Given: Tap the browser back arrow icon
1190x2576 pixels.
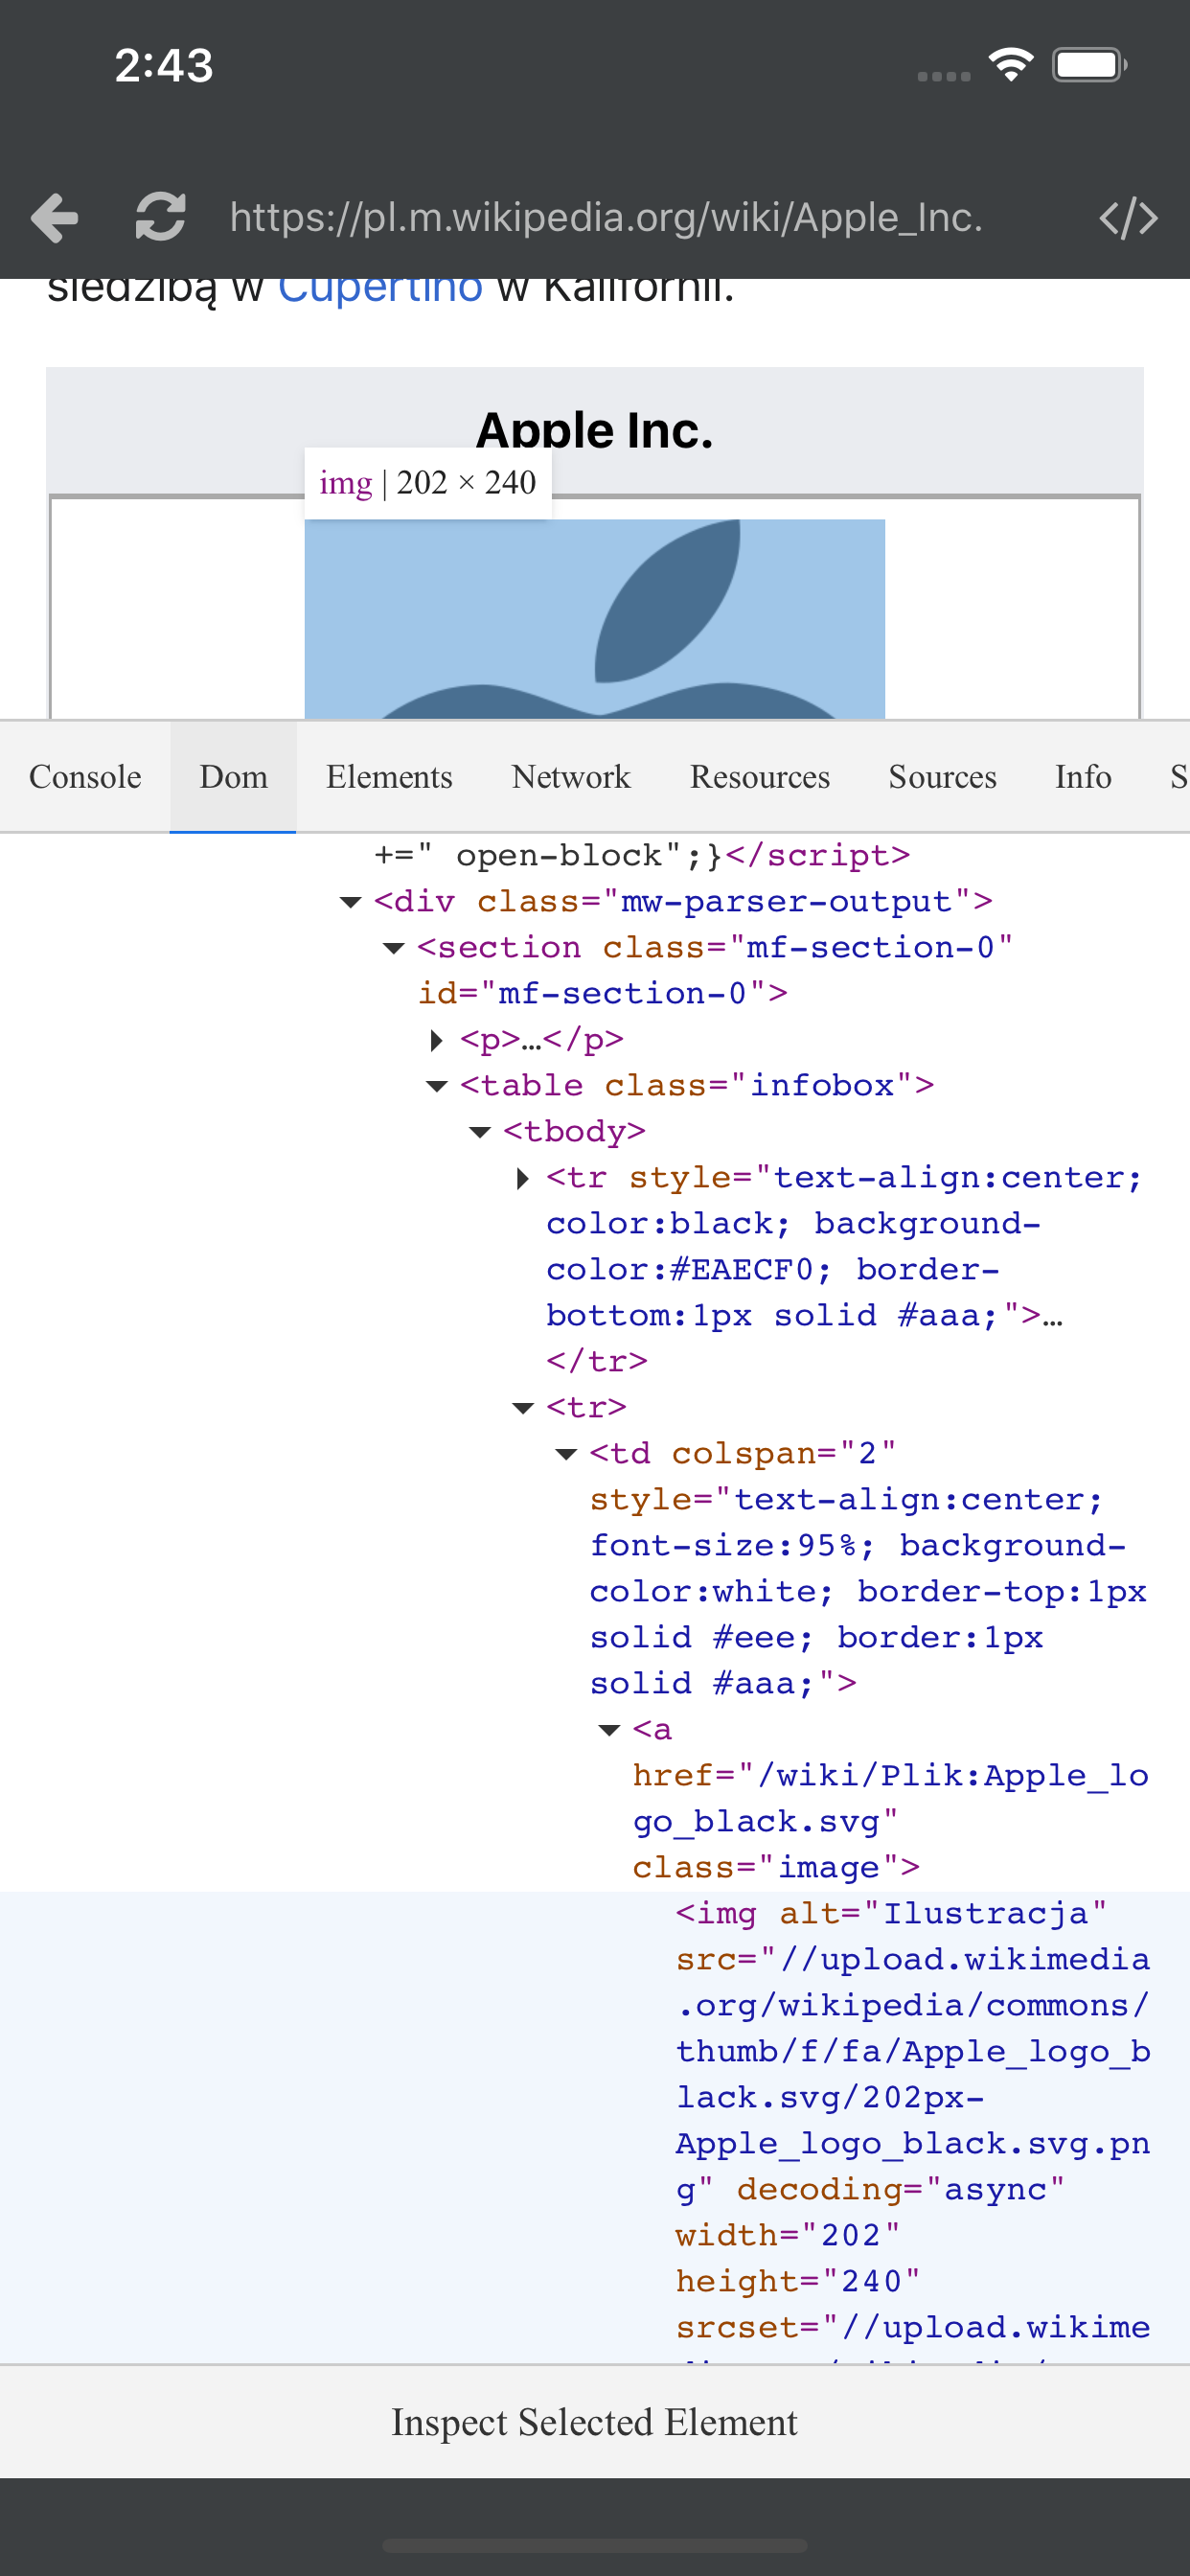Looking at the screenshot, I should (55, 217).
